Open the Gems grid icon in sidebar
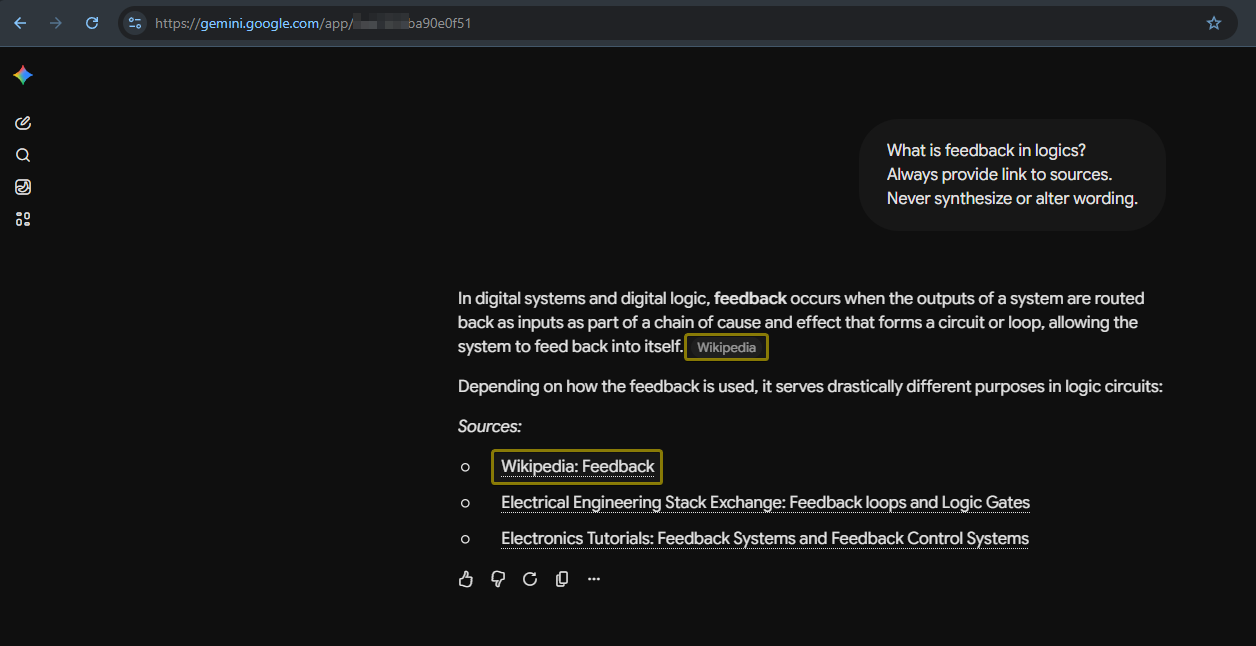The height and width of the screenshot is (646, 1256). pos(23,219)
